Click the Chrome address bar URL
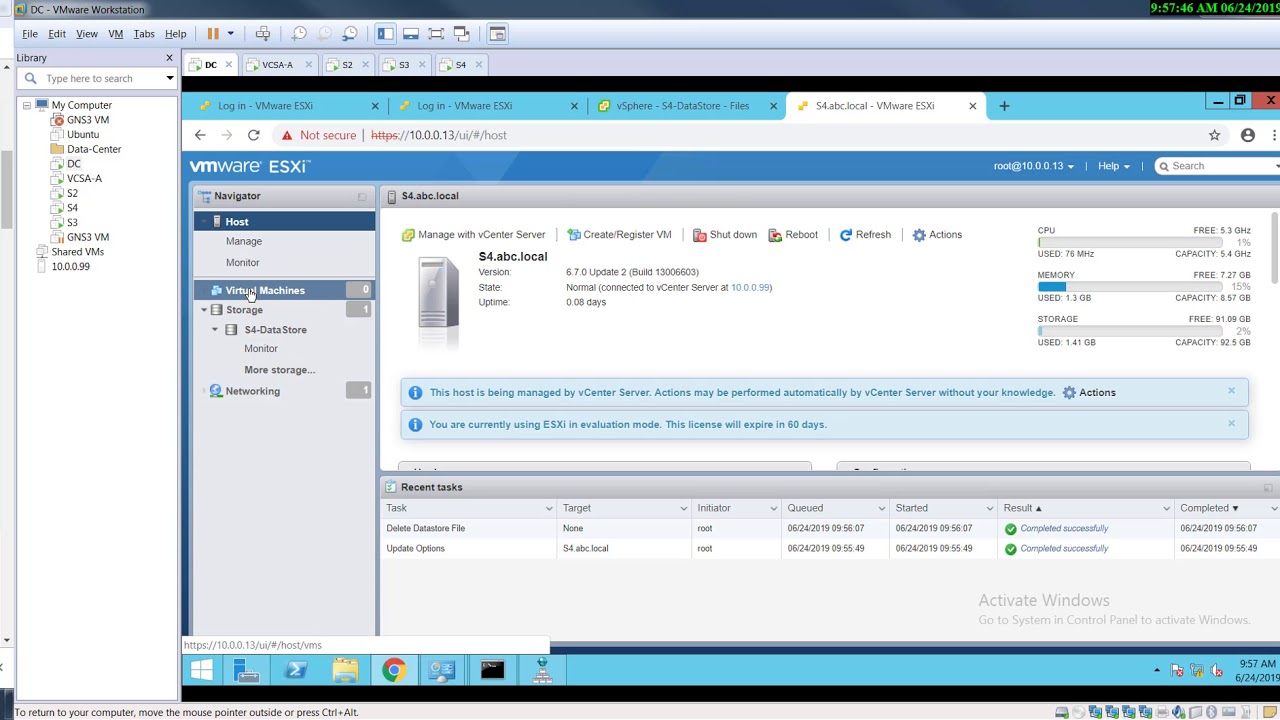 [x=439, y=135]
